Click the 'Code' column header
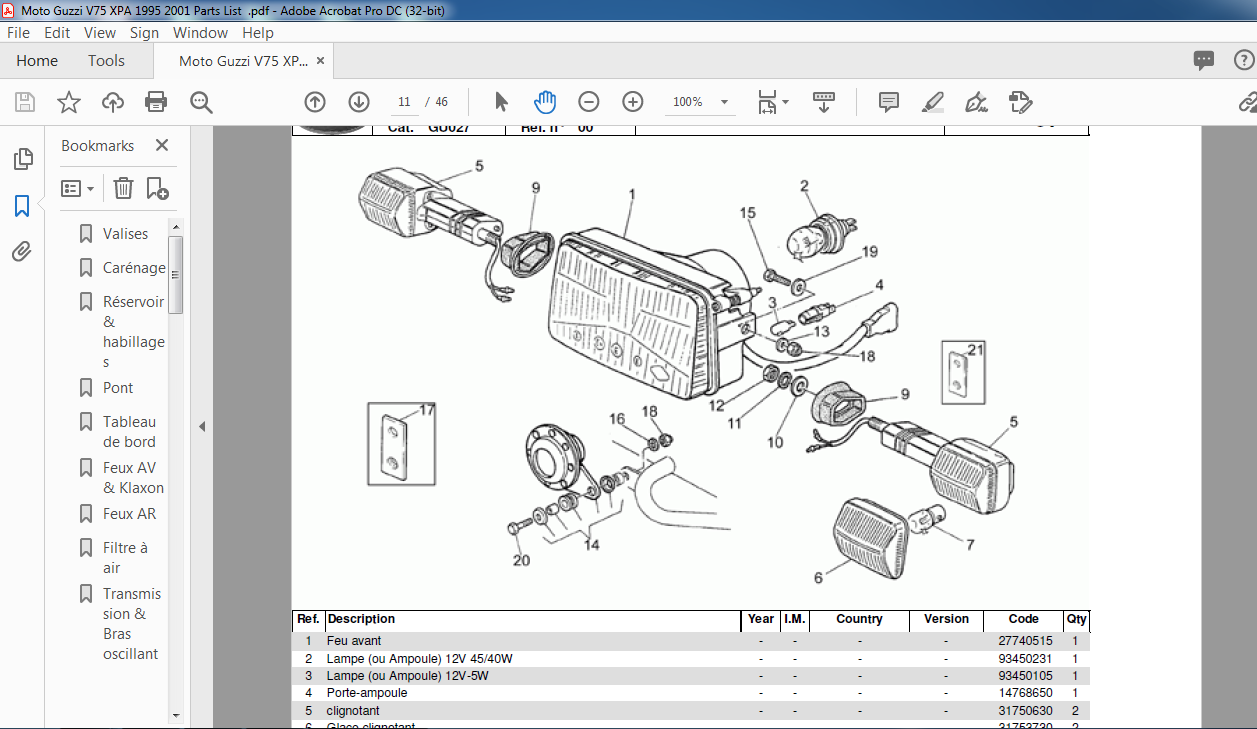The image size is (1257, 729). [1024, 620]
